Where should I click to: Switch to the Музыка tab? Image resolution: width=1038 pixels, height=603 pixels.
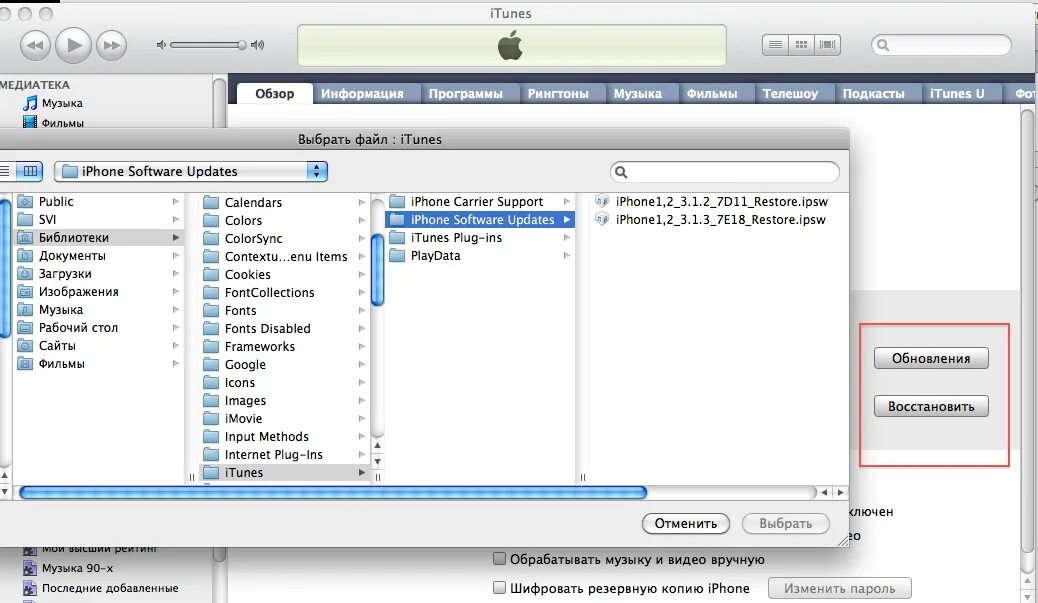click(x=641, y=93)
